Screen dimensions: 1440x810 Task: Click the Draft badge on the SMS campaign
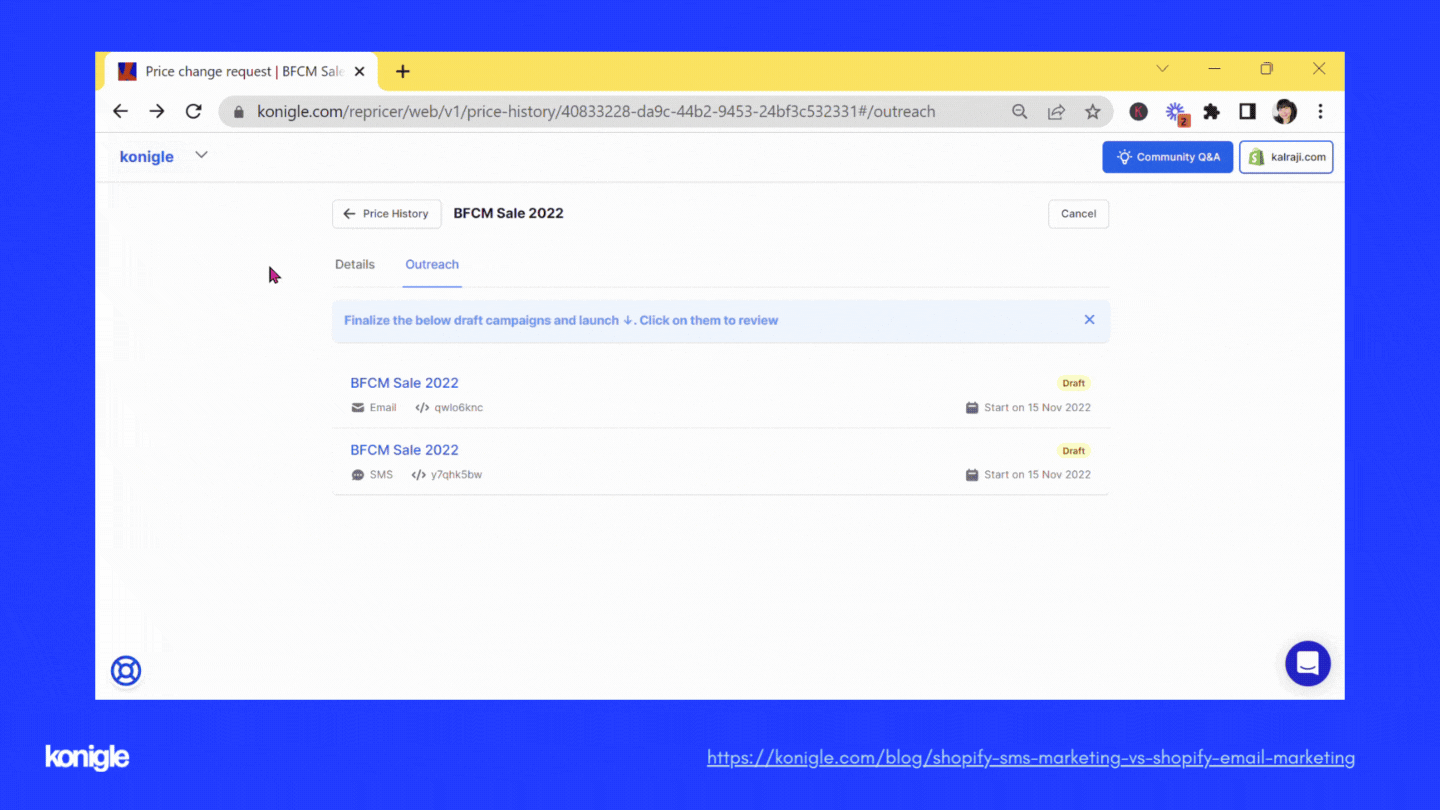1074,451
